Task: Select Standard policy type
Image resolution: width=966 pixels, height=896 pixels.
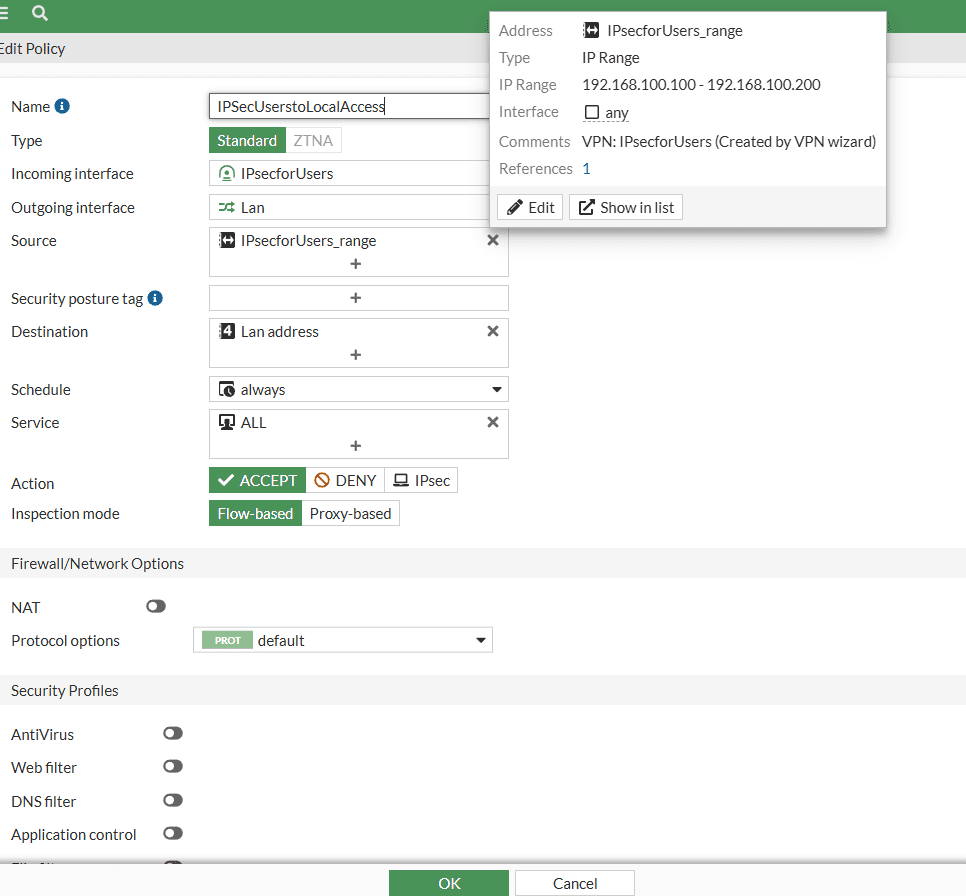Action: pos(247,141)
